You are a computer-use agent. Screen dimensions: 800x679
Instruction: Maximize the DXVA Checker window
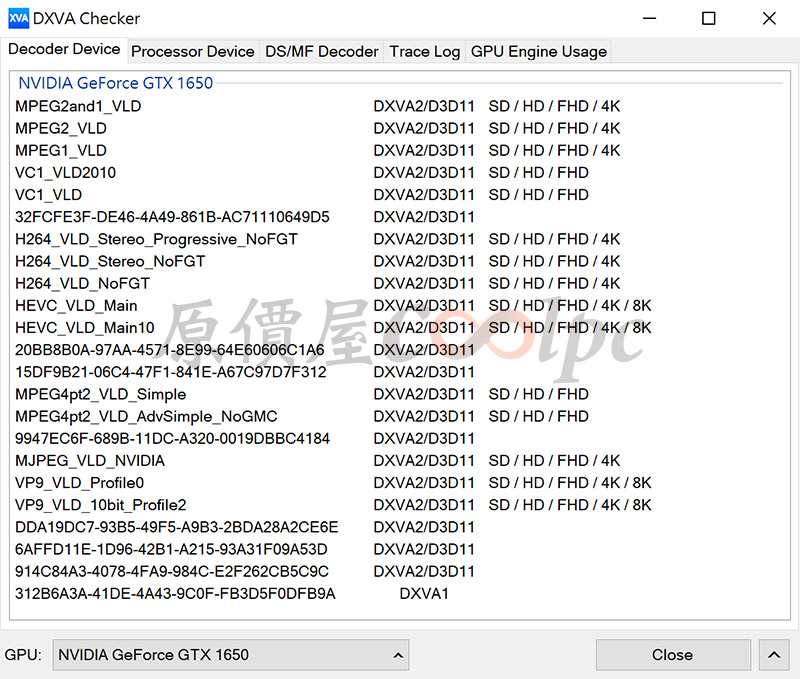pos(709,18)
